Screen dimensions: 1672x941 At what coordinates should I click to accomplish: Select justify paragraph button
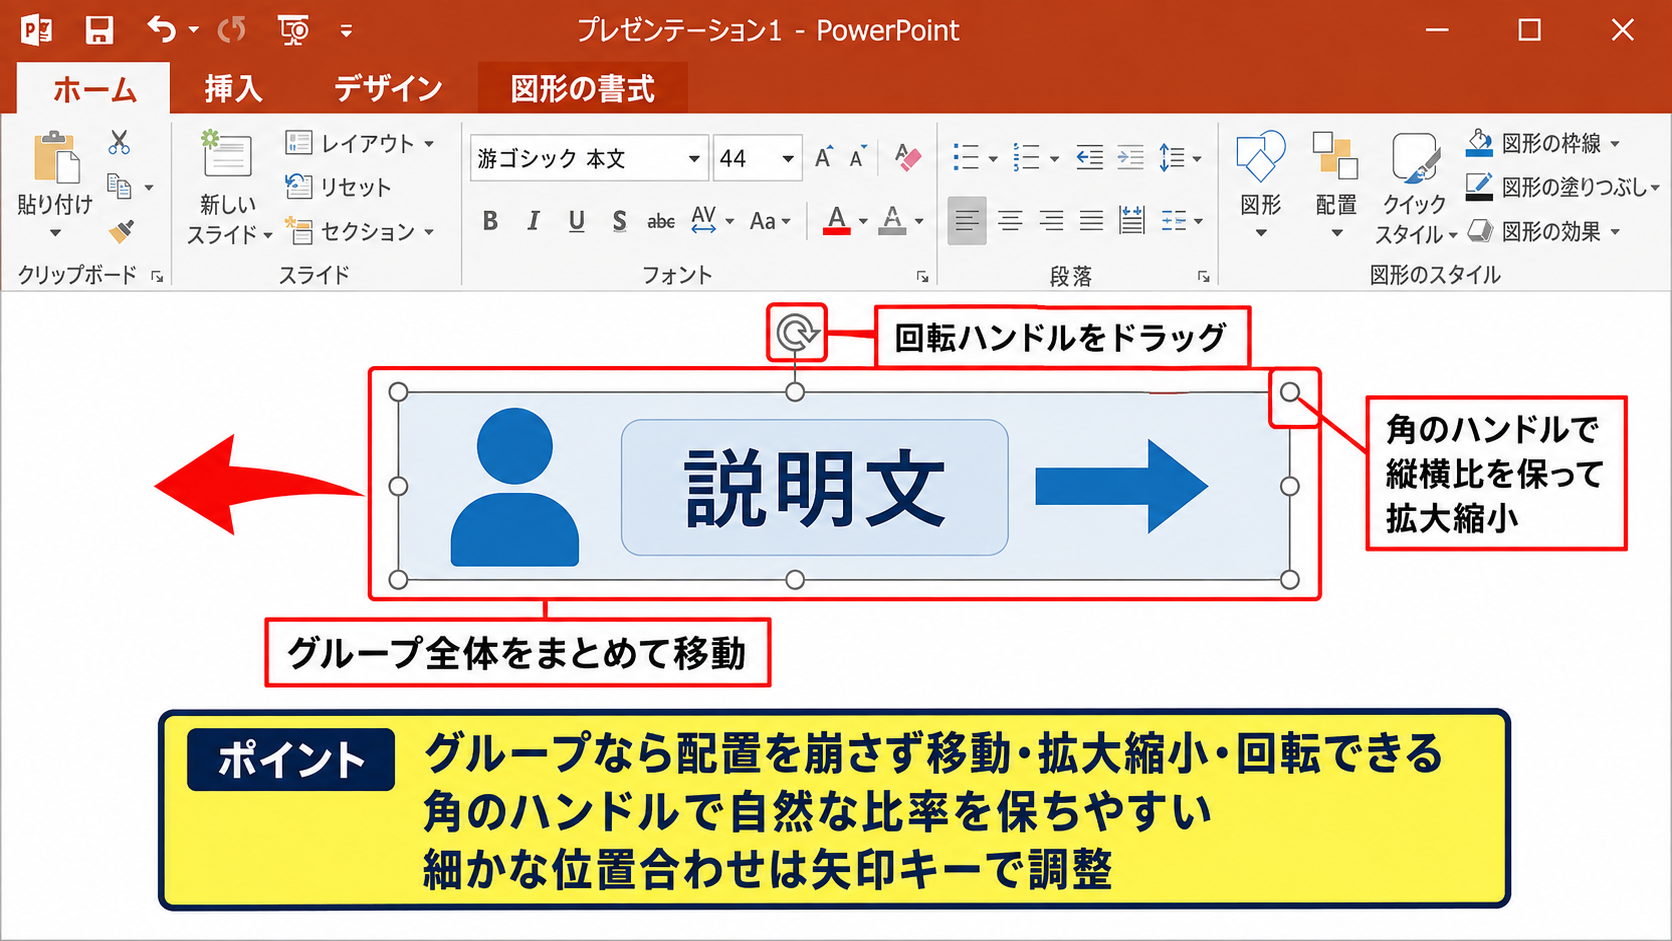1092,221
